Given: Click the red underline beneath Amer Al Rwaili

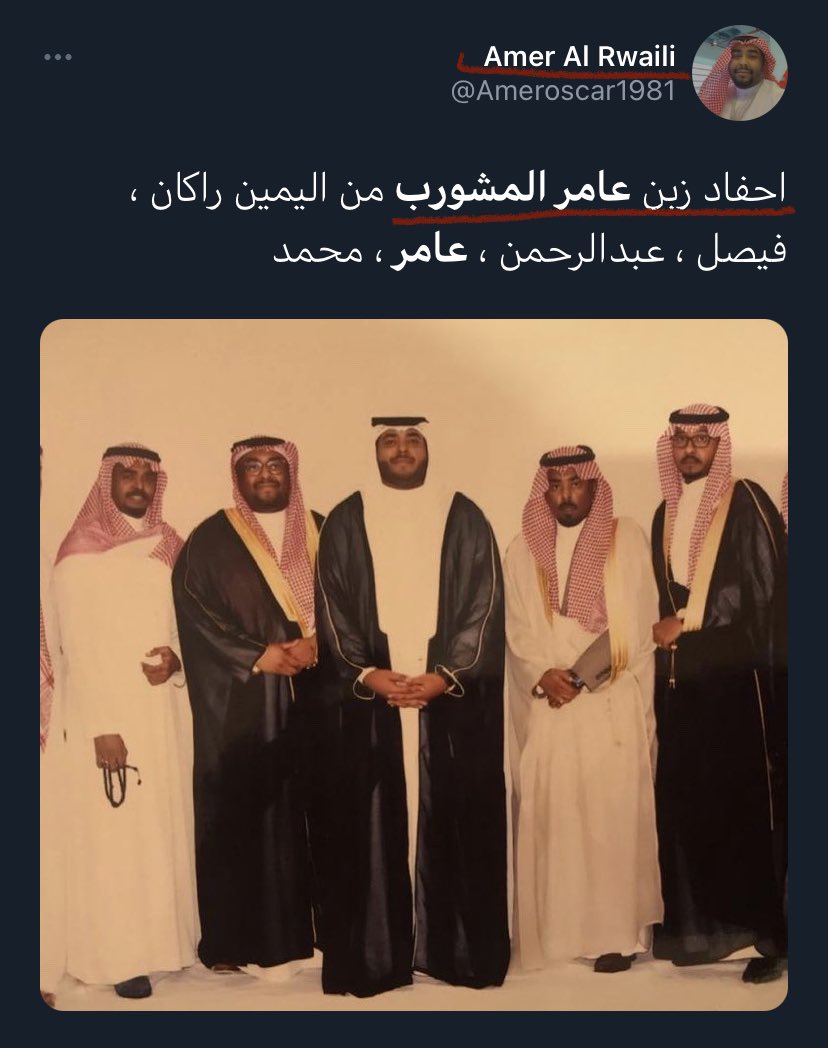Looking at the screenshot, I should click(x=573, y=71).
